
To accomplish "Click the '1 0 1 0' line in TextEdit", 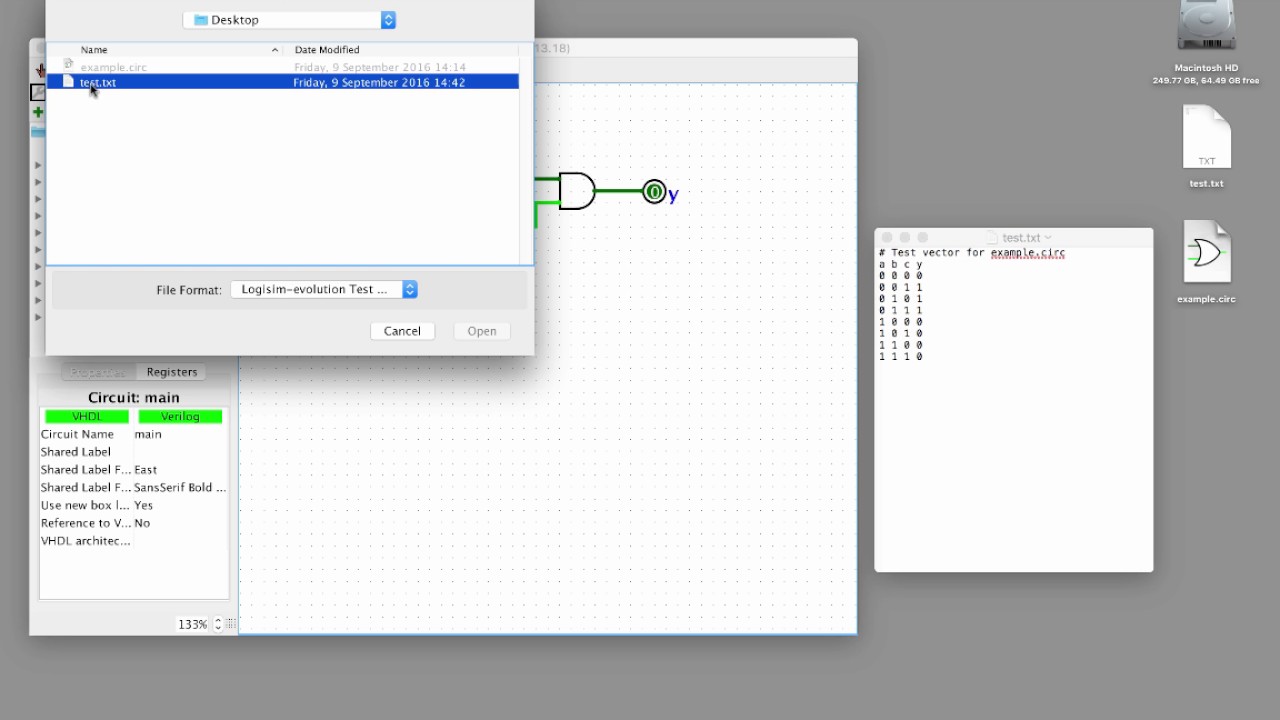I will pyautogui.click(x=901, y=334).
